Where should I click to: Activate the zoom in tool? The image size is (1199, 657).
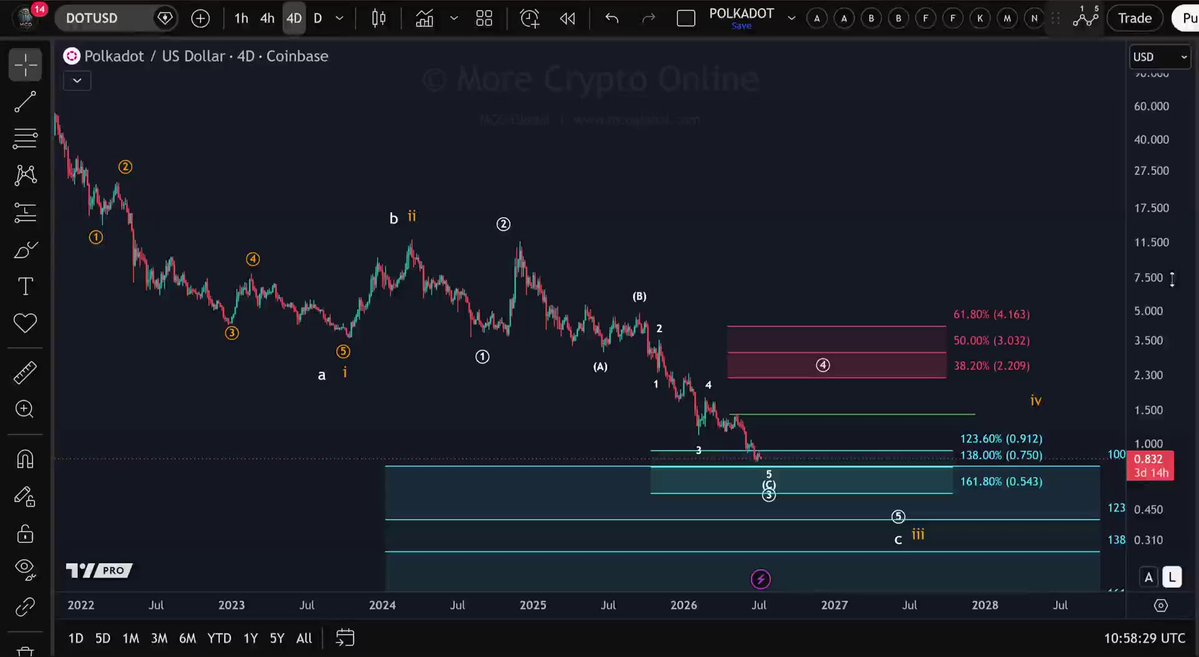coord(25,409)
